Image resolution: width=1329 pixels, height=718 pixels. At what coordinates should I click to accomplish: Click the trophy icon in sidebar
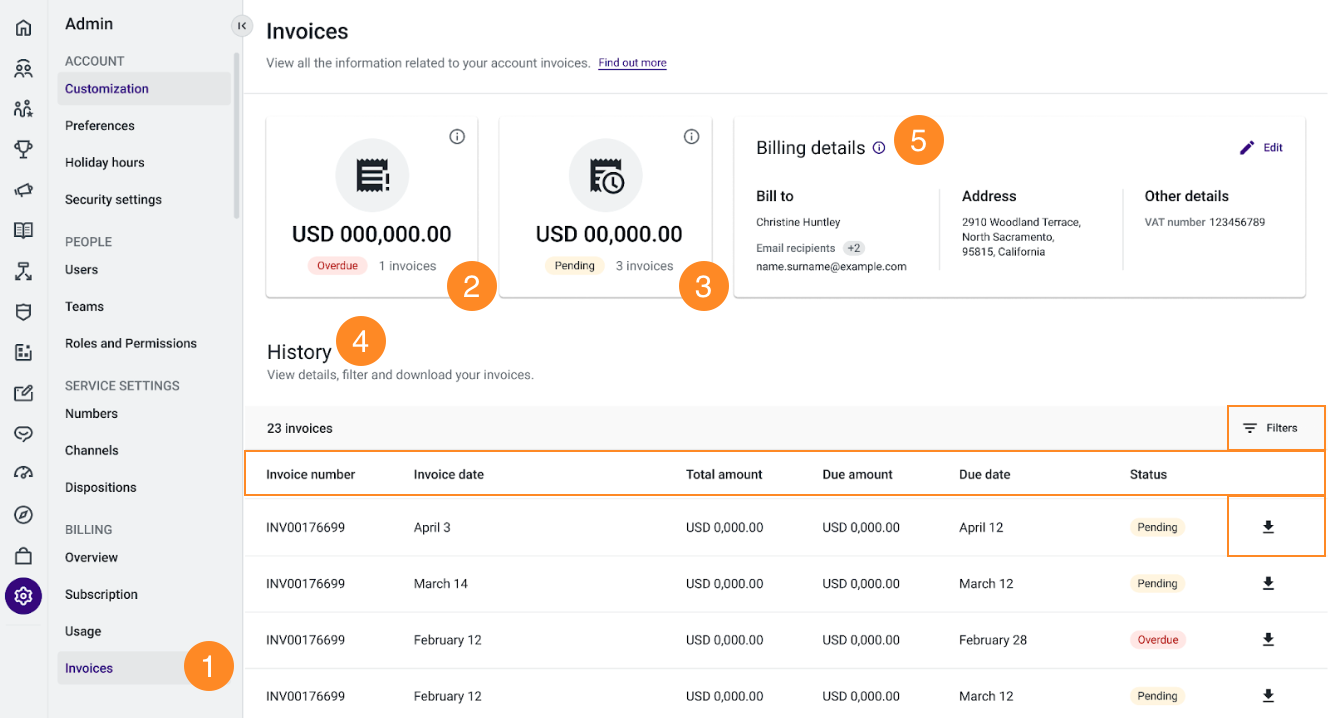[x=23, y=149]
